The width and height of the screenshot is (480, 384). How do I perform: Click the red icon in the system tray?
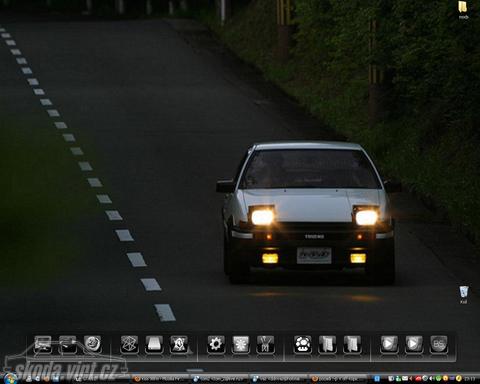pos(418,378)
